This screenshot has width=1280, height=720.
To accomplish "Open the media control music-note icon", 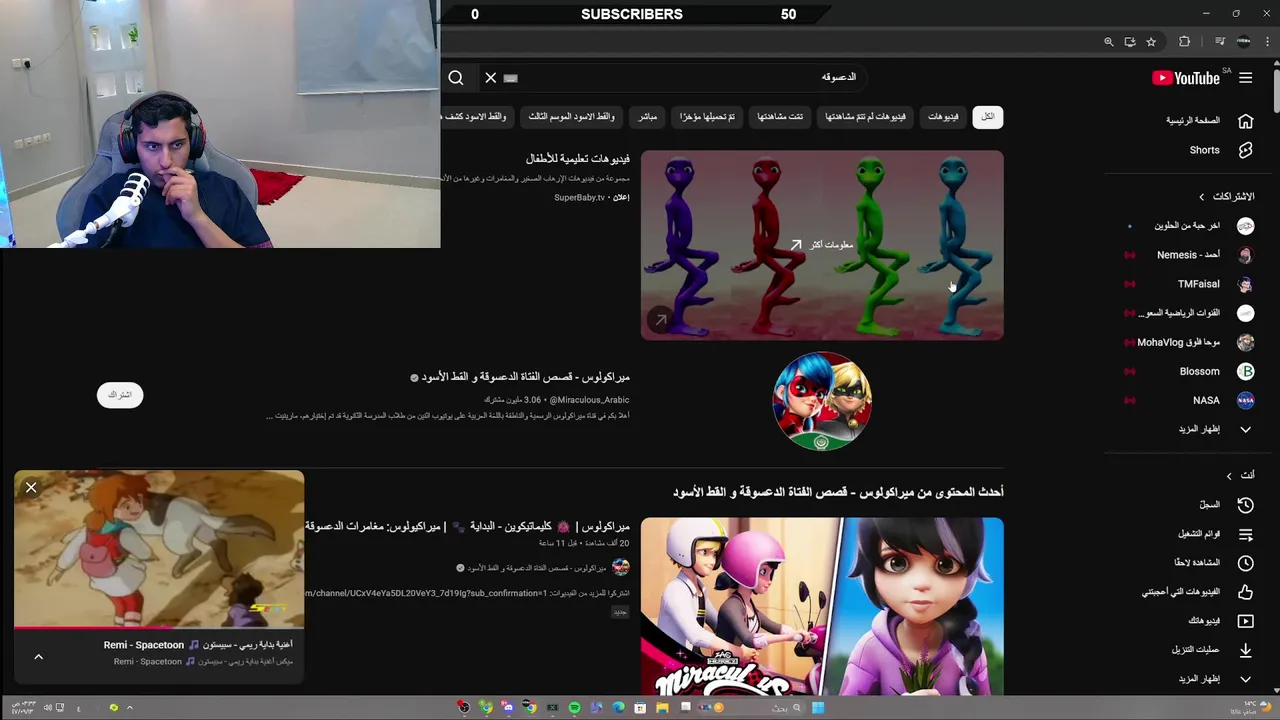I will point(1220,42).
